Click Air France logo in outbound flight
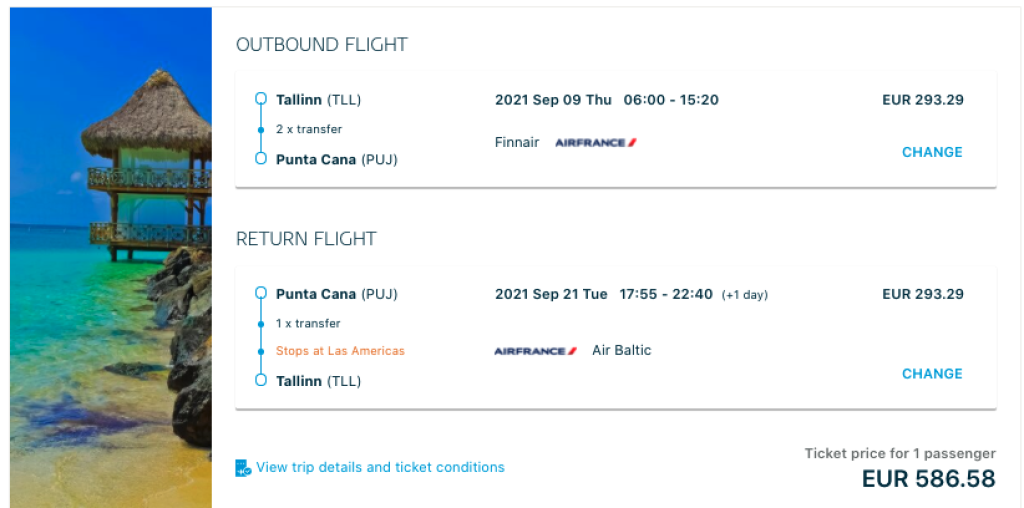This screenshot has width=1024, height=508. click(x=596, y=143)
